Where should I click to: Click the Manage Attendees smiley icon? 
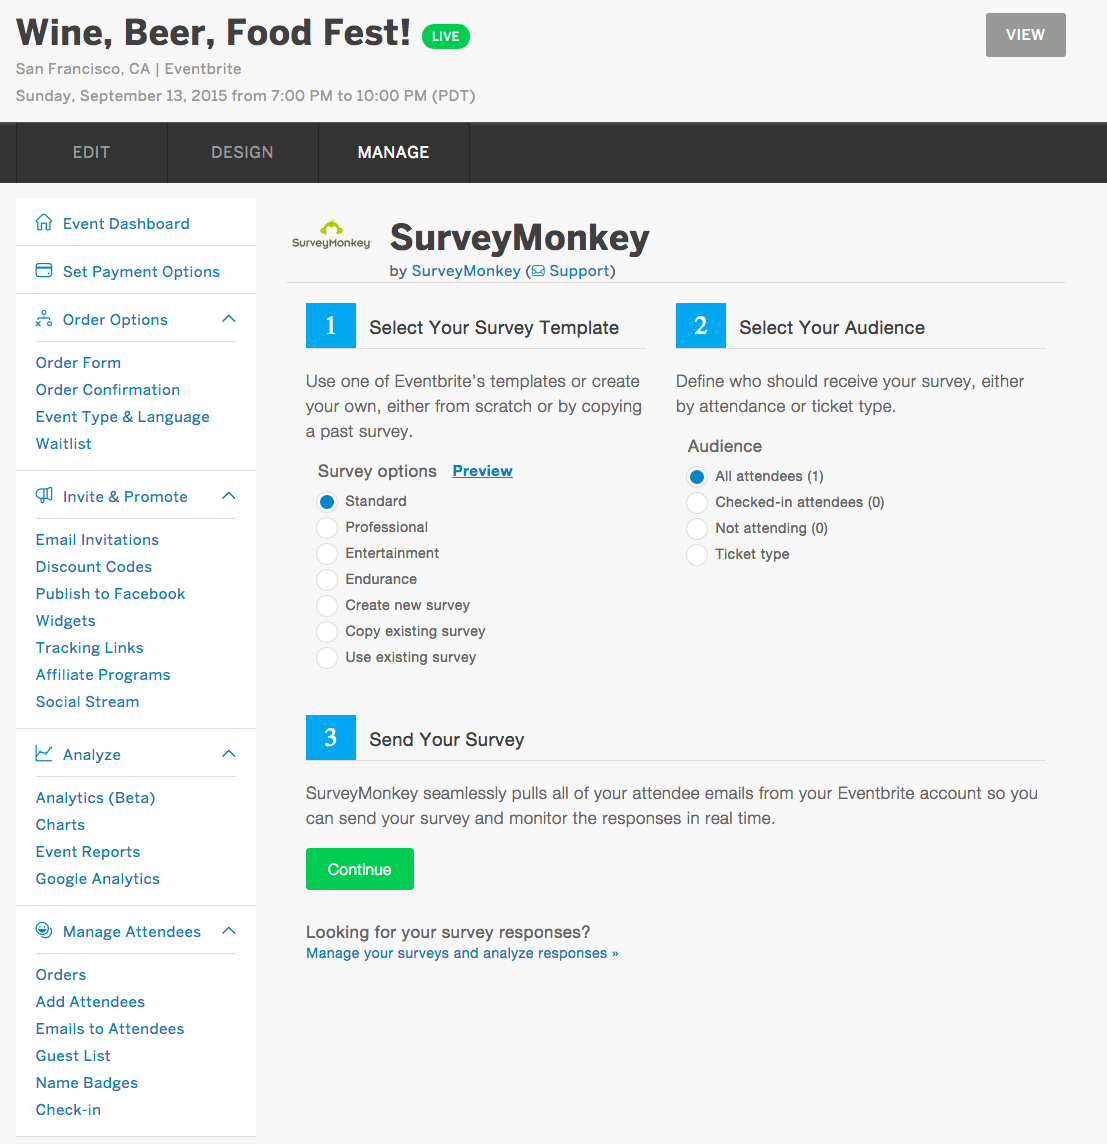pos(42,930)
